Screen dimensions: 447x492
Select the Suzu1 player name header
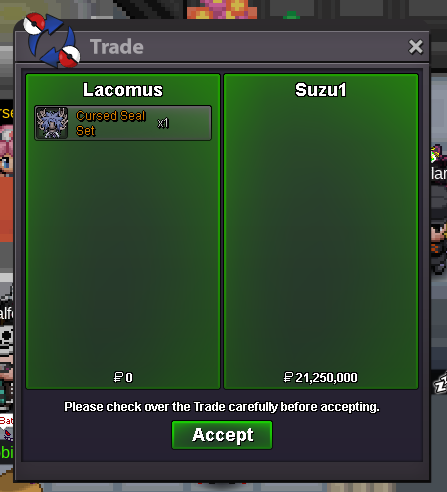point(321,90)
